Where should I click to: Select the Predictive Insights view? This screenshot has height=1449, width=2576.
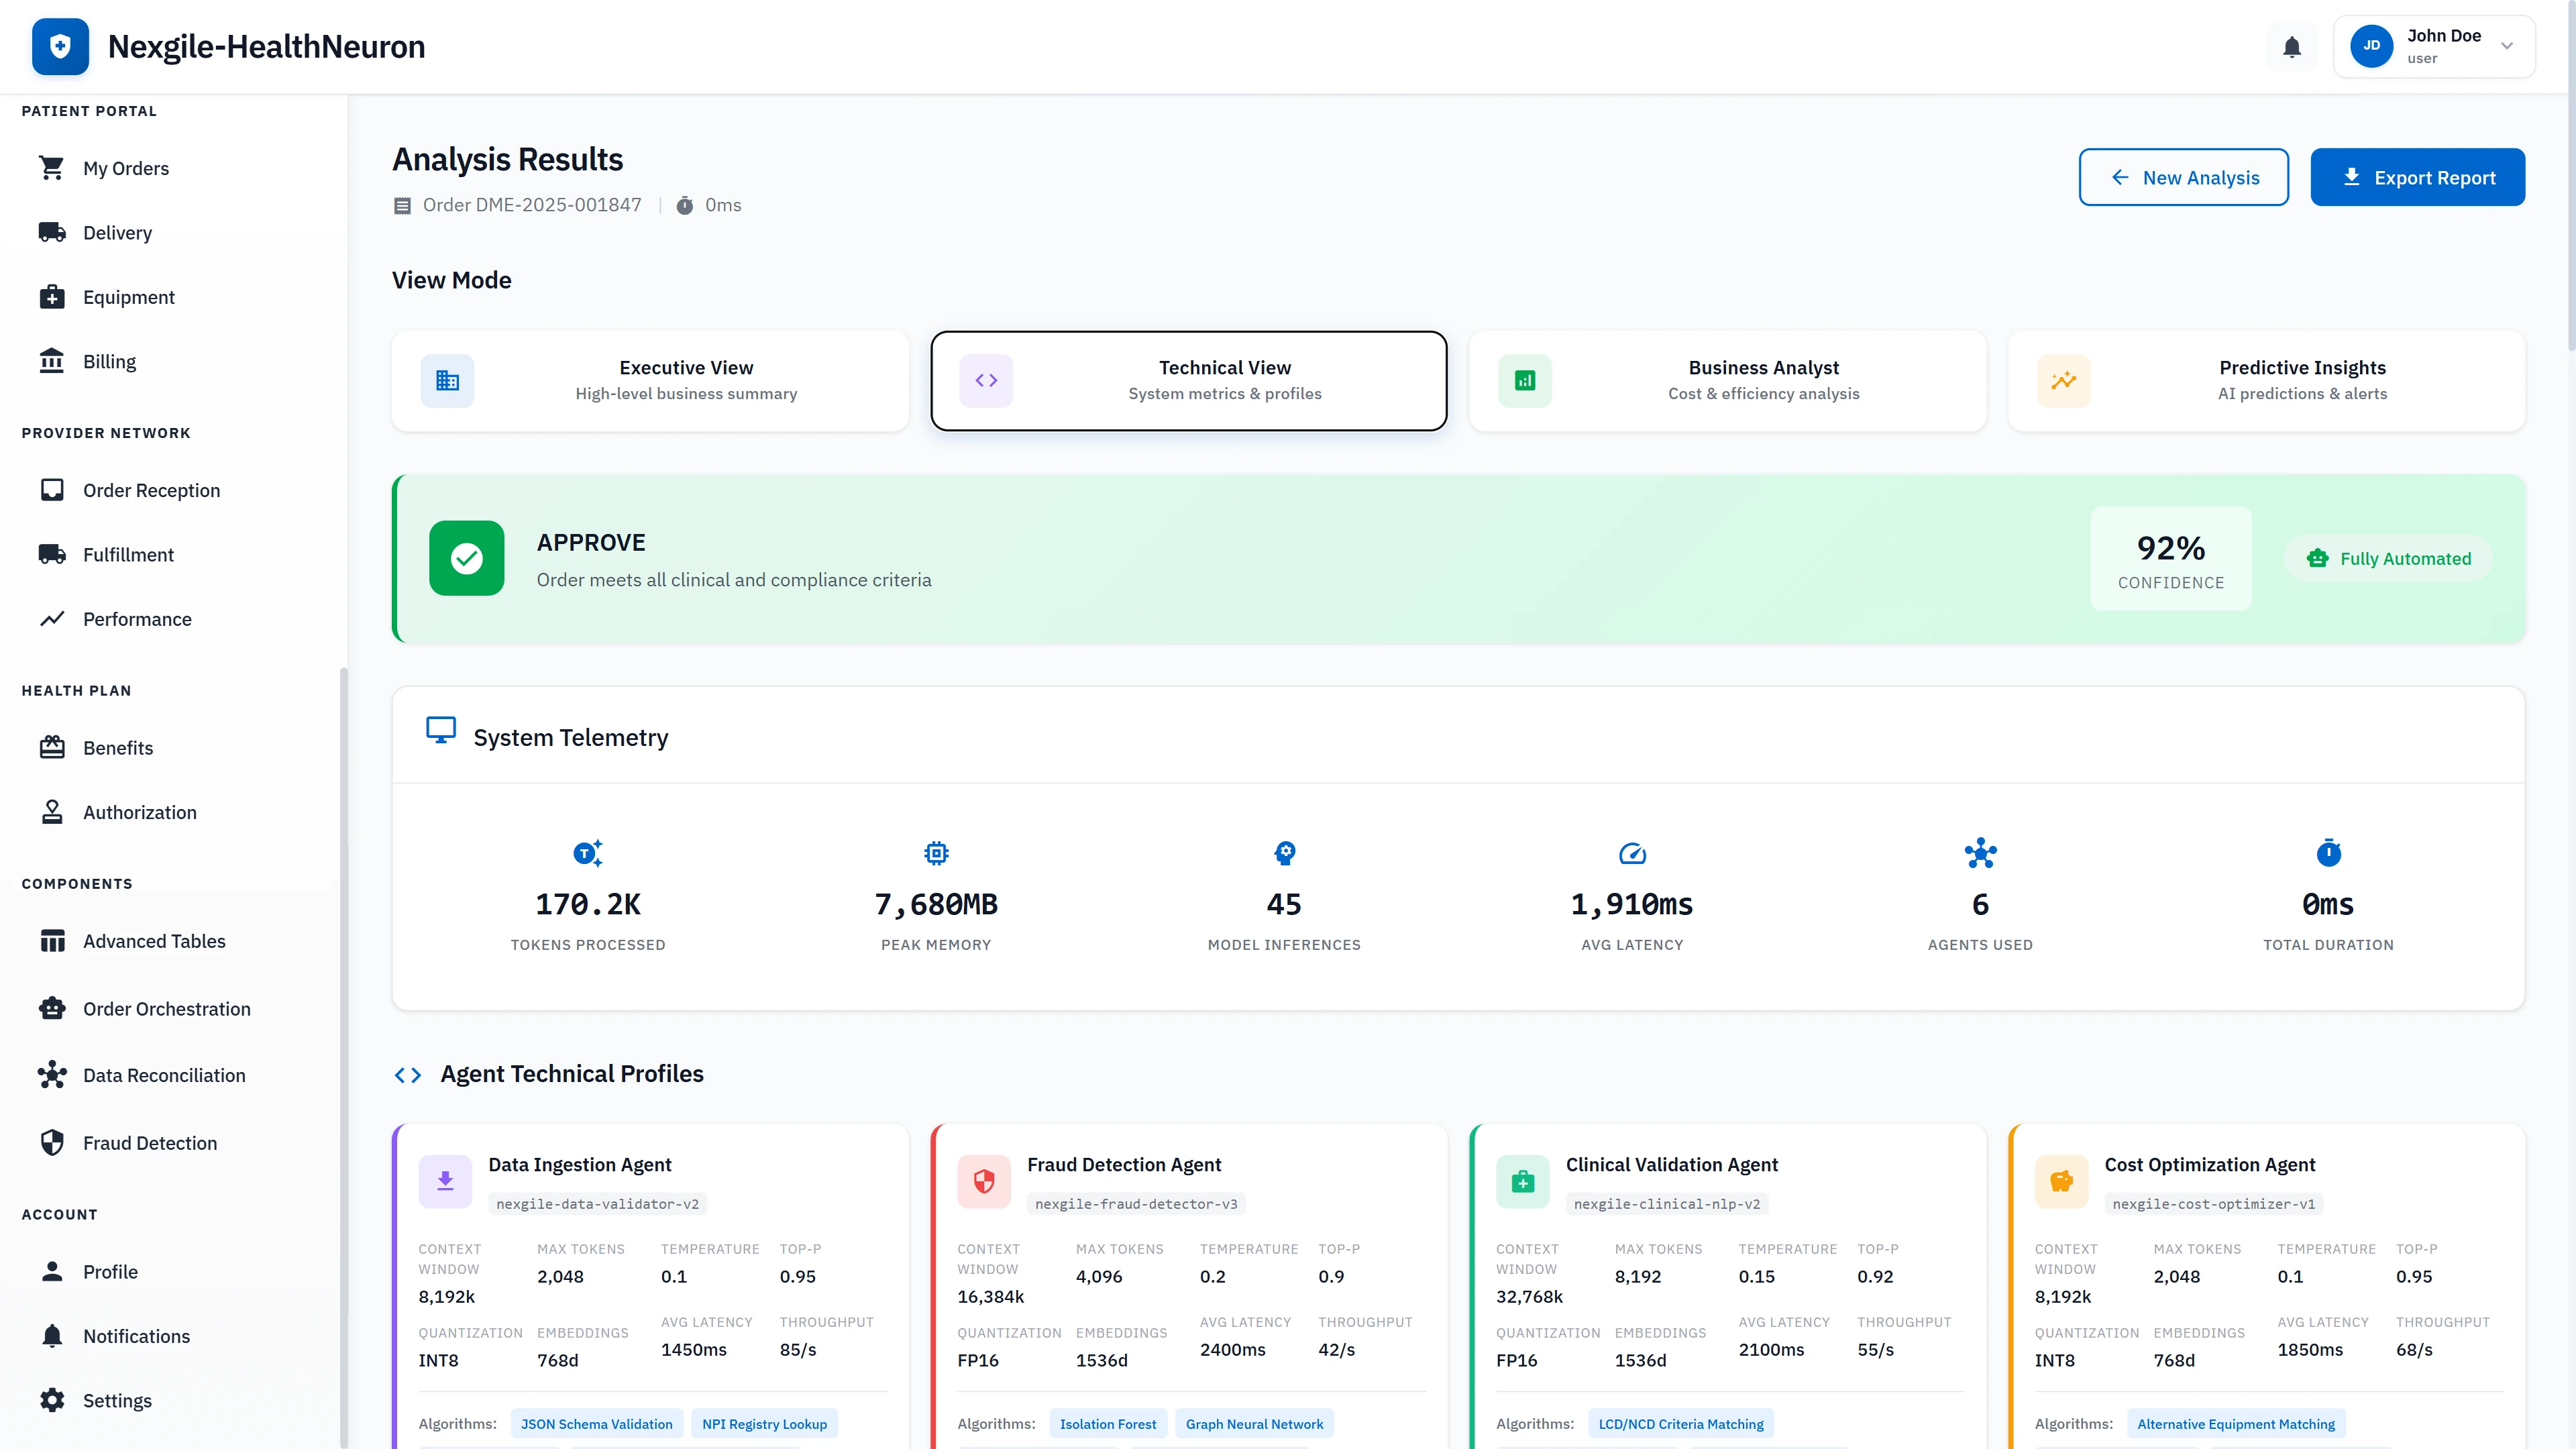pos(2266,380)
